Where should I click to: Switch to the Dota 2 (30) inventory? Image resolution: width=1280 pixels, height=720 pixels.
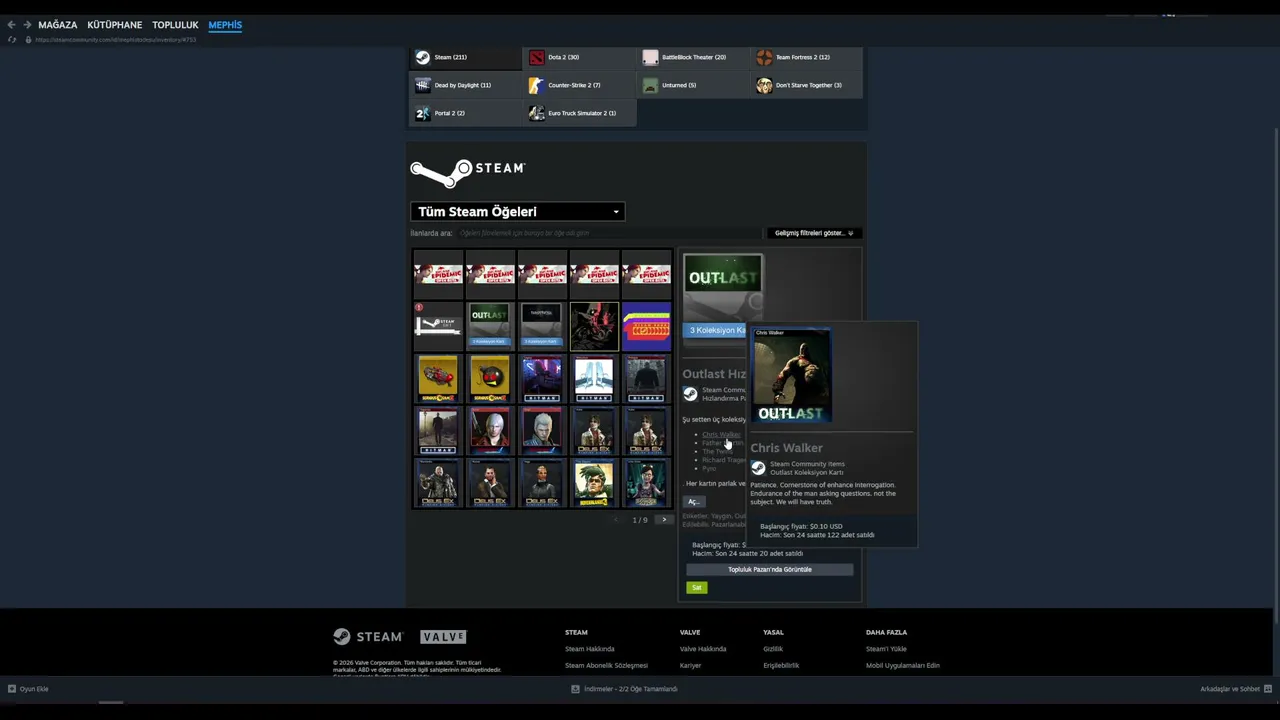pos(580,57)
